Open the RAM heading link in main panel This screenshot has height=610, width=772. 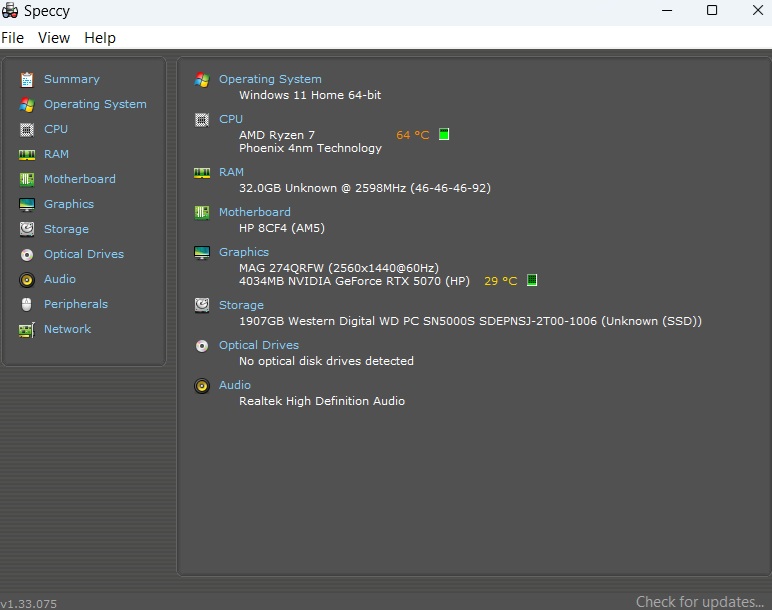[231, 172]
